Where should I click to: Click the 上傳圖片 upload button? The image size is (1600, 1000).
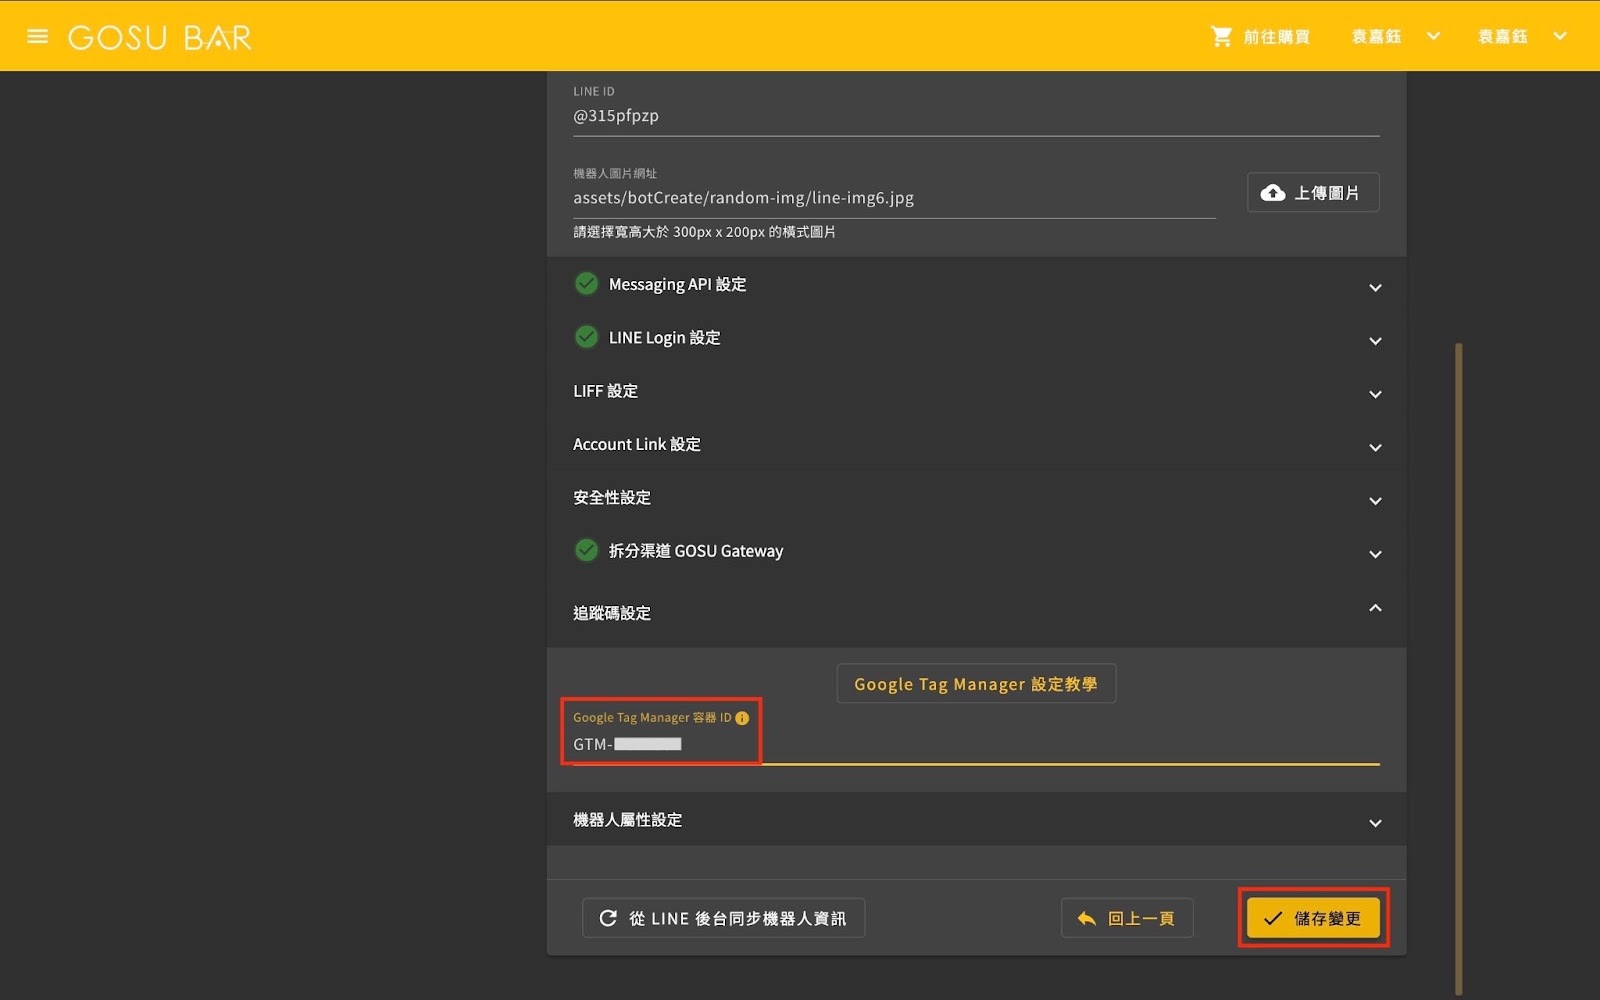1313,192
